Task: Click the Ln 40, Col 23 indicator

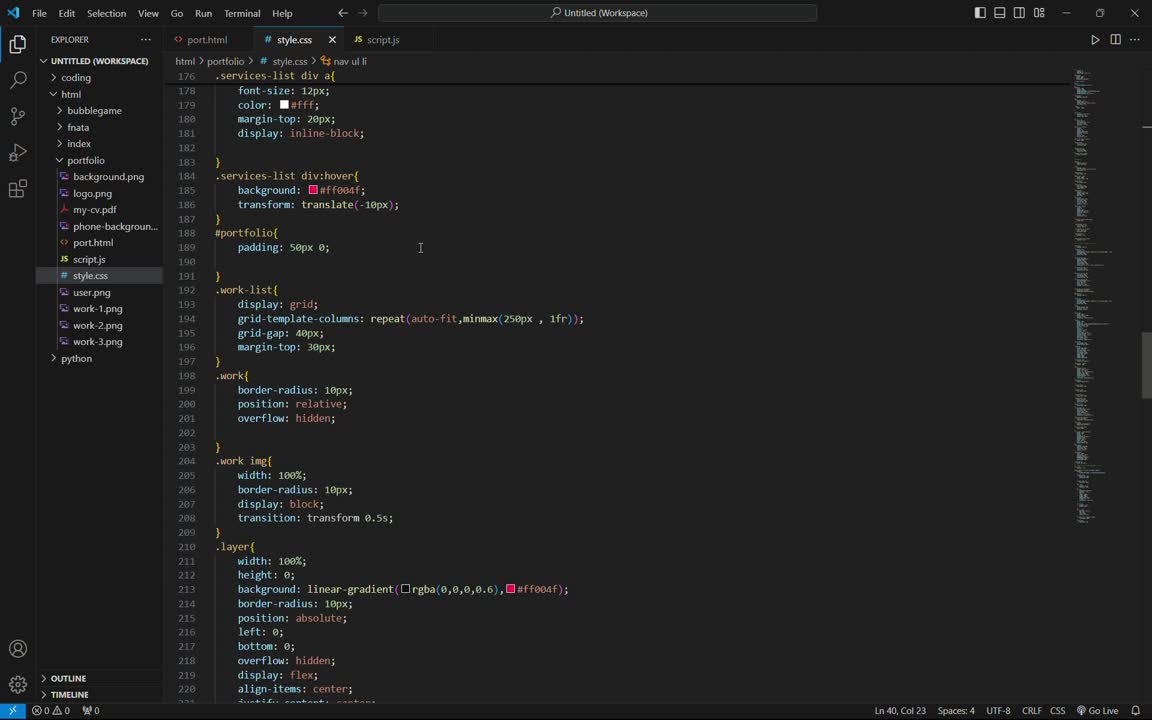Action: (x=899, y=710)
